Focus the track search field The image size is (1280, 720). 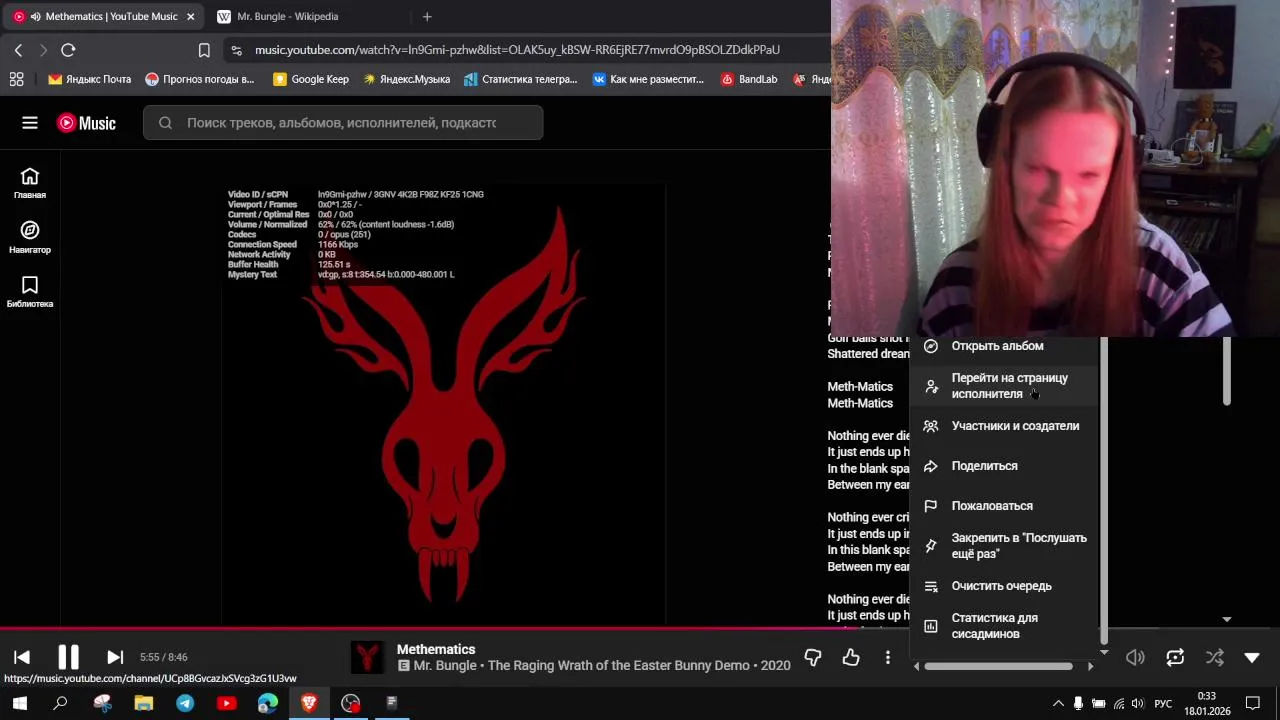tap(343, 123)
